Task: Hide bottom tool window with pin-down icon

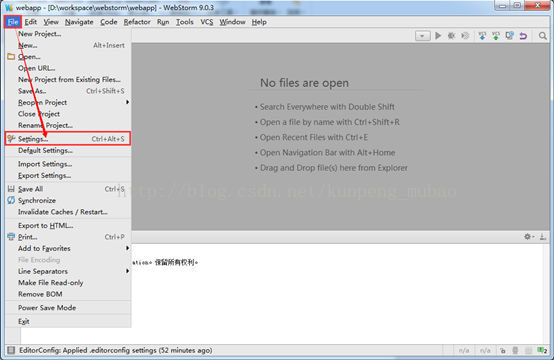Action: [x=543, y=237]
